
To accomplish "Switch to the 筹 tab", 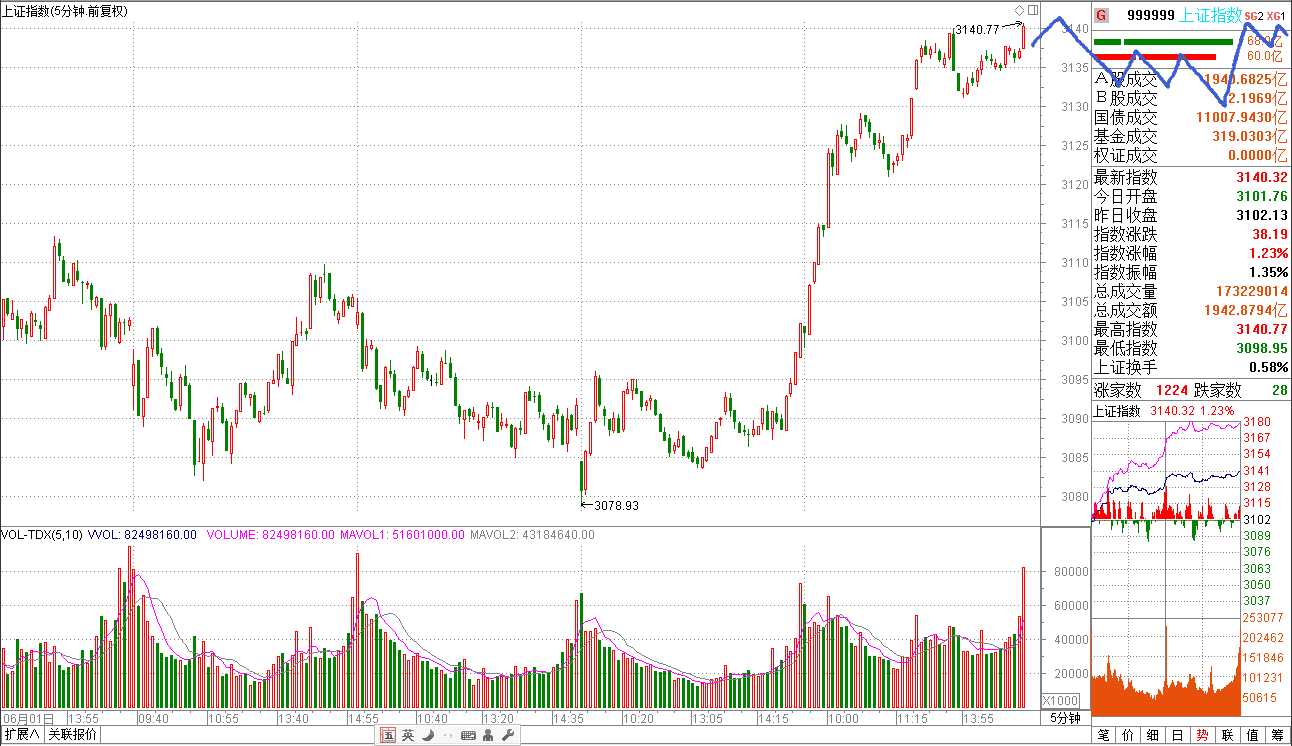I will [x=1277, y=735].
